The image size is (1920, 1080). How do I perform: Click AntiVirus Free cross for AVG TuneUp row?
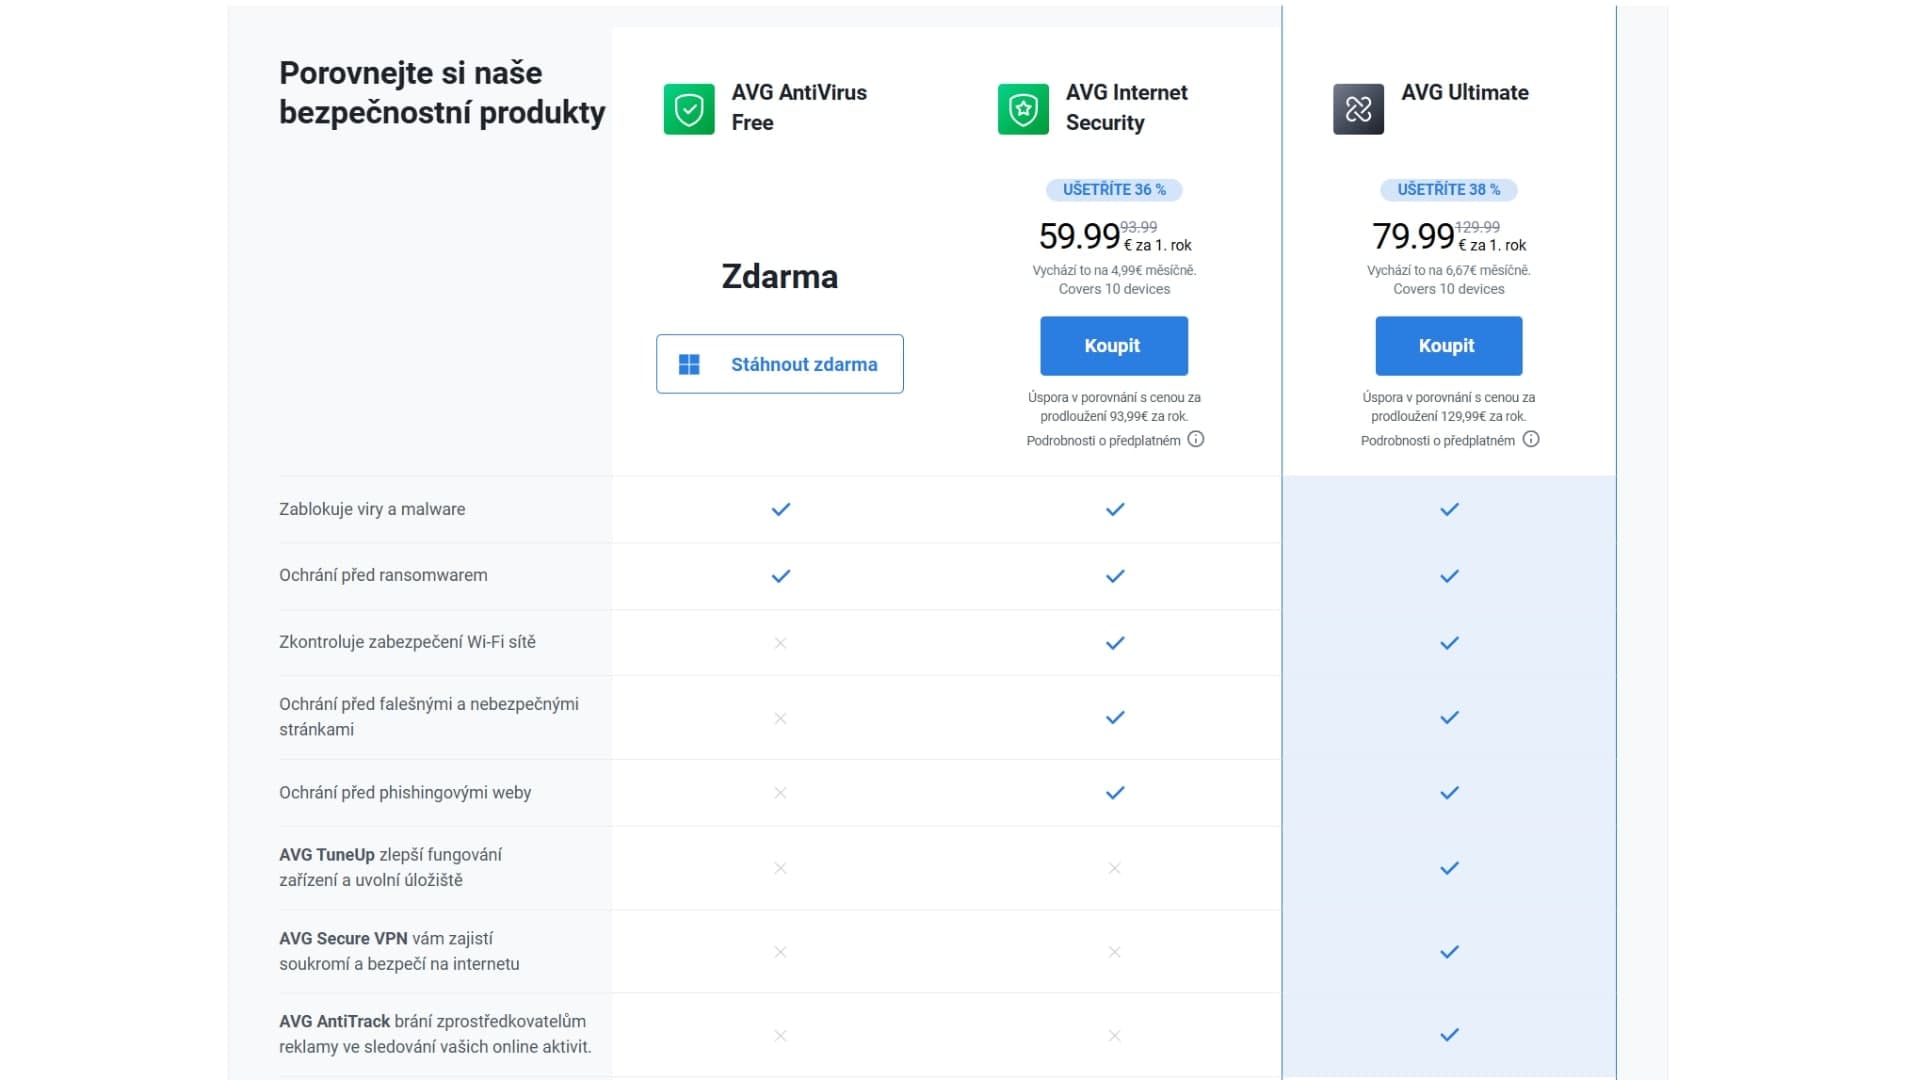[x=781, y=868]
